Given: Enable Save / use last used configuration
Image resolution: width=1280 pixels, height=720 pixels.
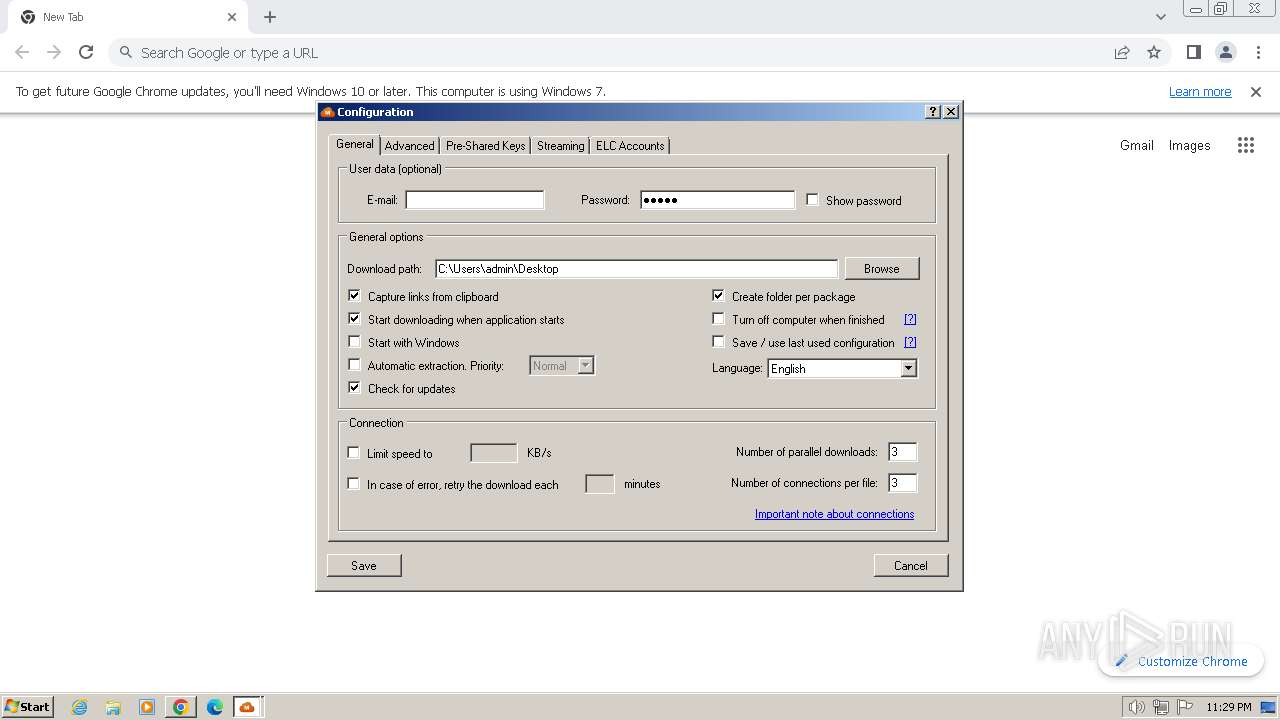Looking at the screenshot, I should point(718,342).
